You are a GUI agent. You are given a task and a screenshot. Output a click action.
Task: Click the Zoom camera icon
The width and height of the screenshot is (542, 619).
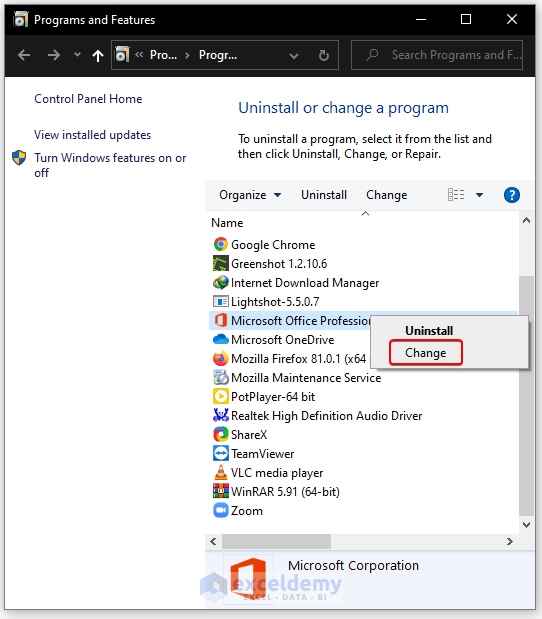click(221, 510)
